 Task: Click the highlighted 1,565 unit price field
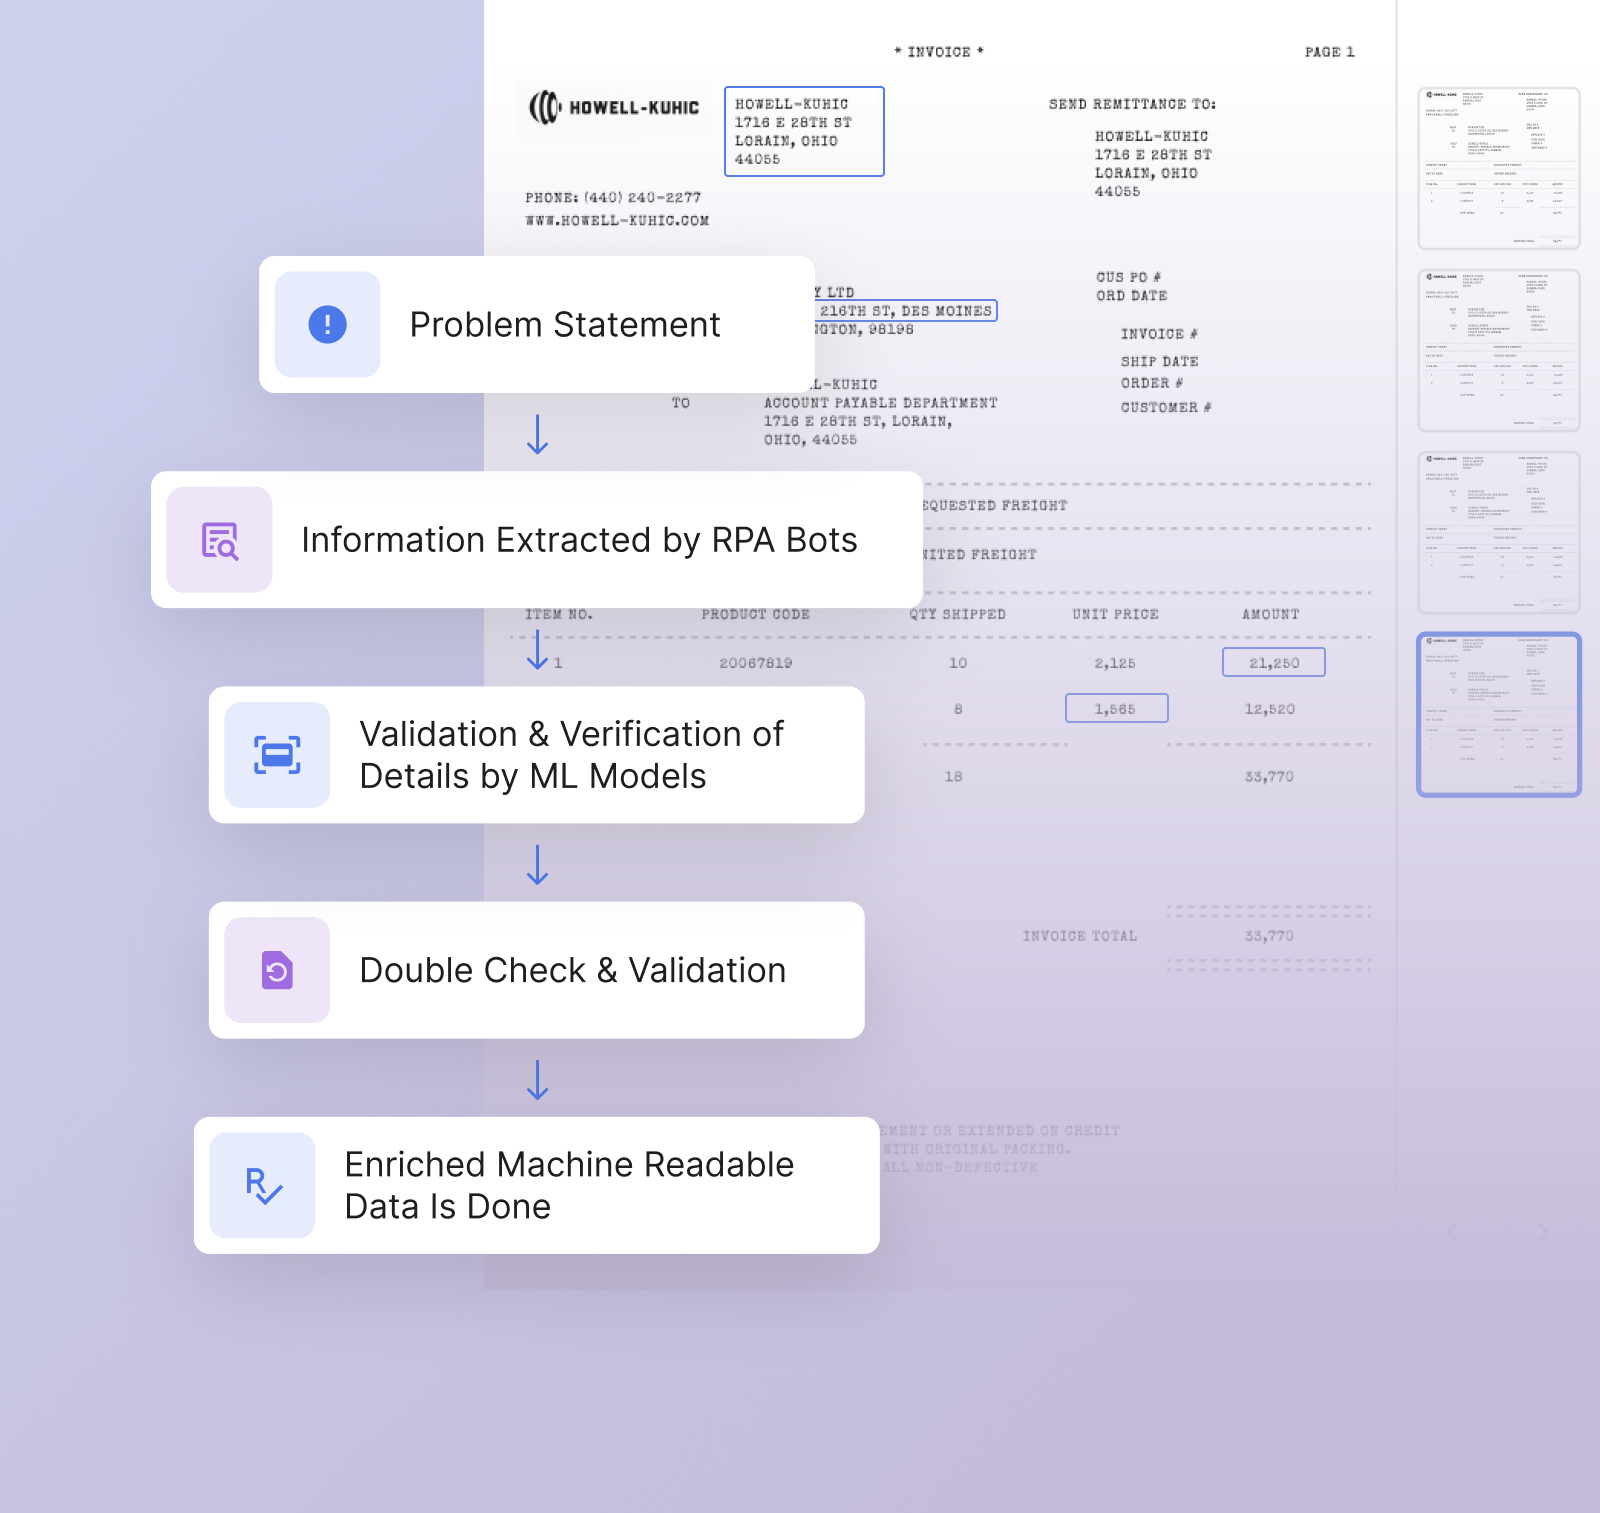pyautogui.click(x=1116, y=708)
